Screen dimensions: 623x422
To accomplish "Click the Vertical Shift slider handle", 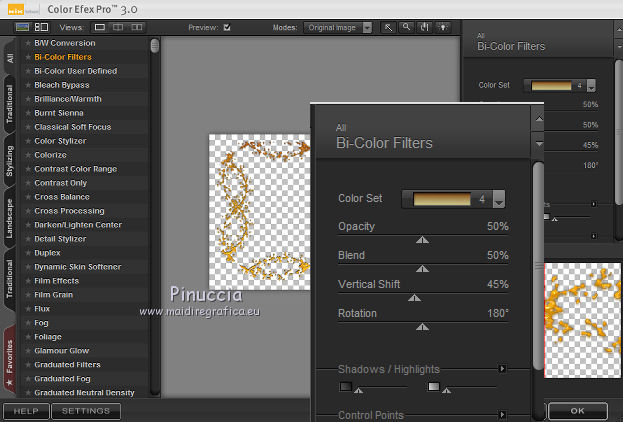I will 414,298.
